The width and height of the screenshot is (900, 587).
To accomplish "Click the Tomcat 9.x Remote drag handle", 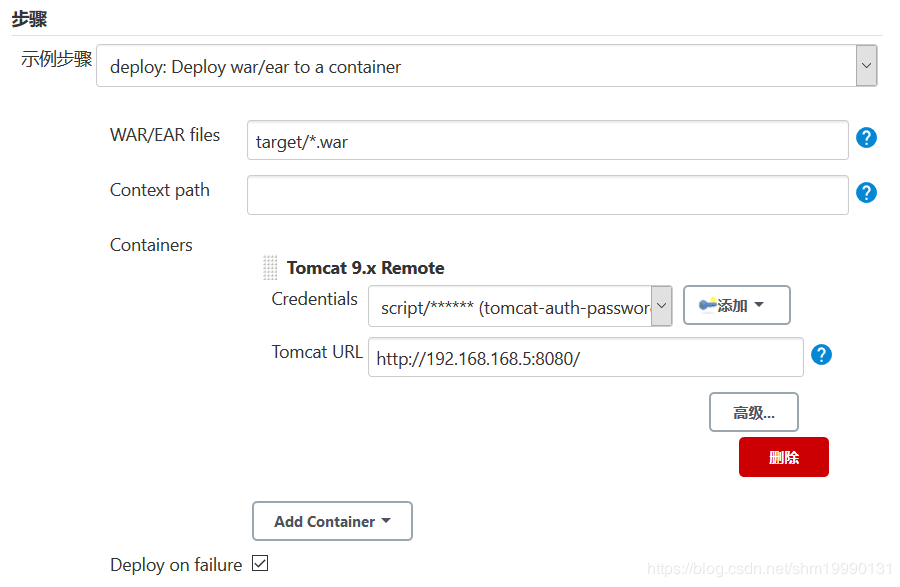I will 270,268.
